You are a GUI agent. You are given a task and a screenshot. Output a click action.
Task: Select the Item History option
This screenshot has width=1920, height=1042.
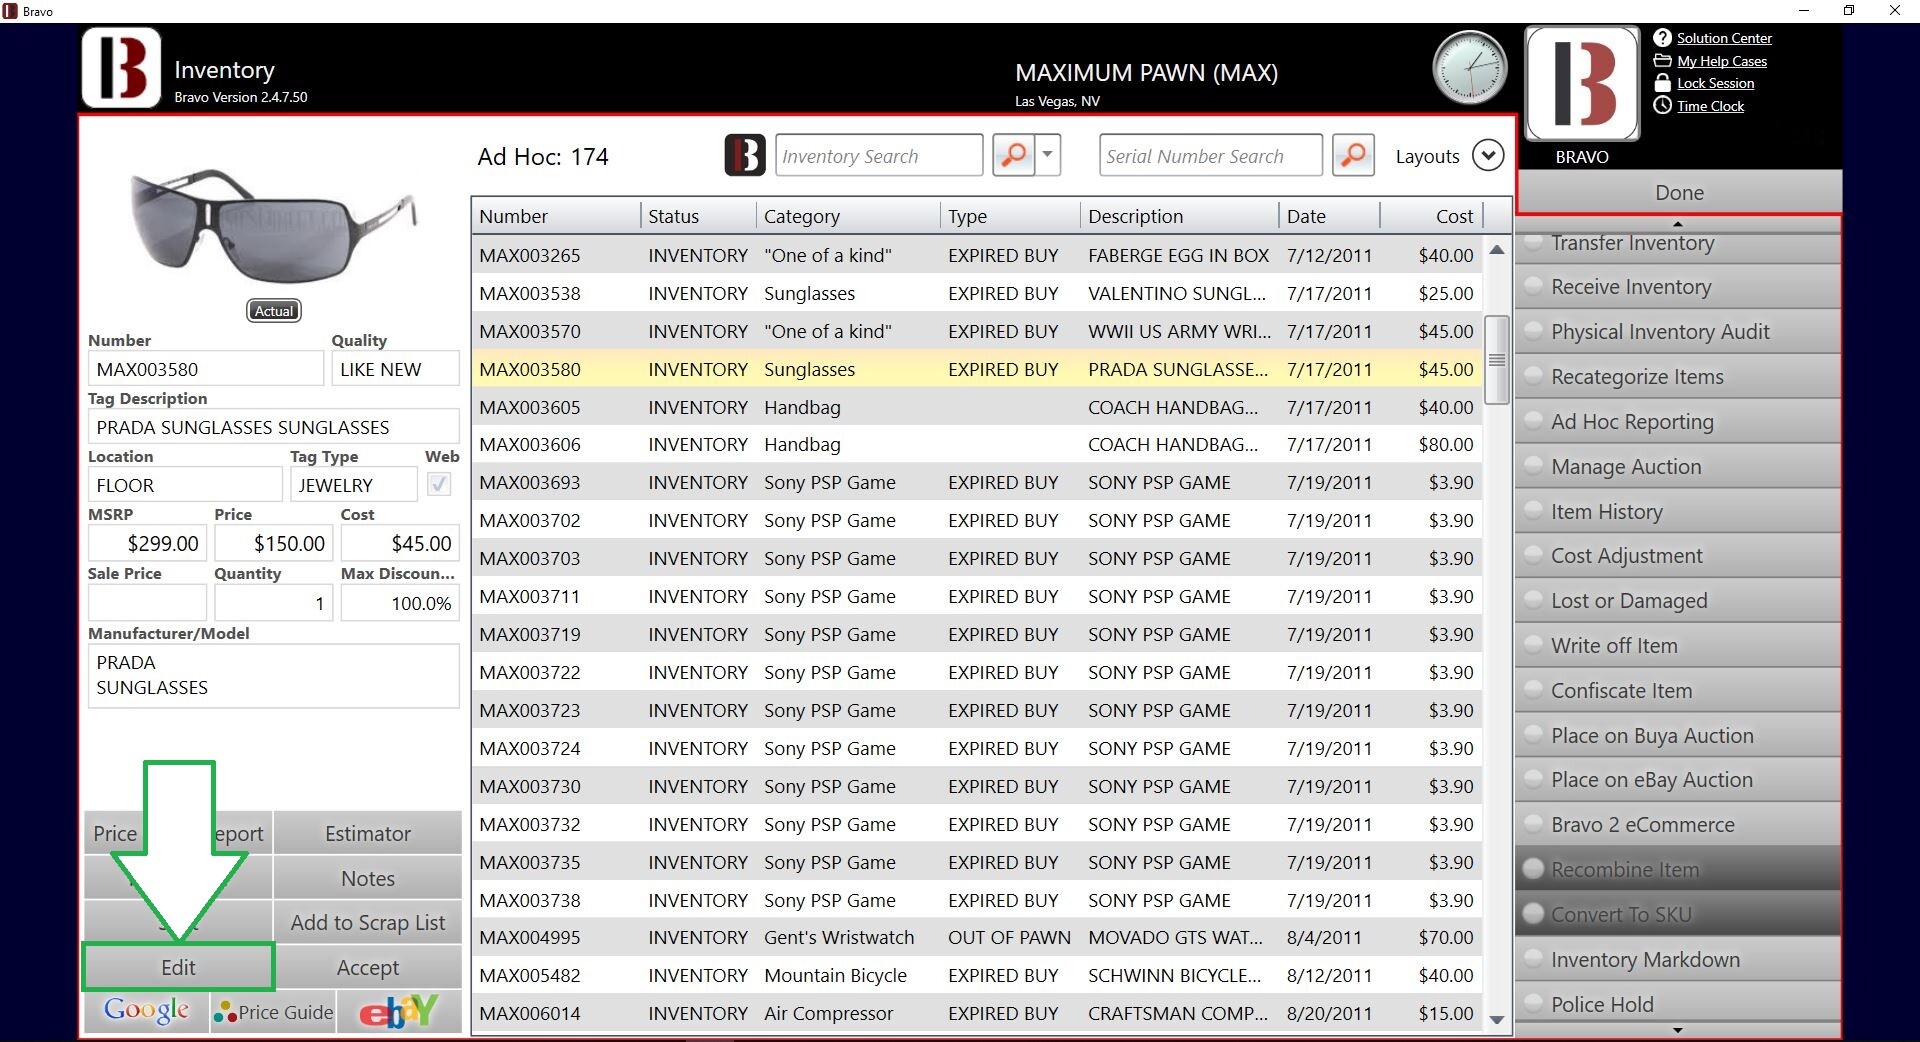[x=1678, y=512]
